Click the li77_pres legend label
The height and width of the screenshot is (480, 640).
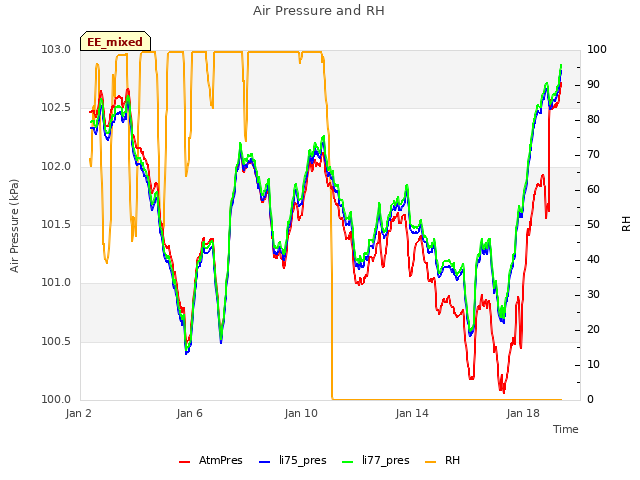(x=385, y=460)
